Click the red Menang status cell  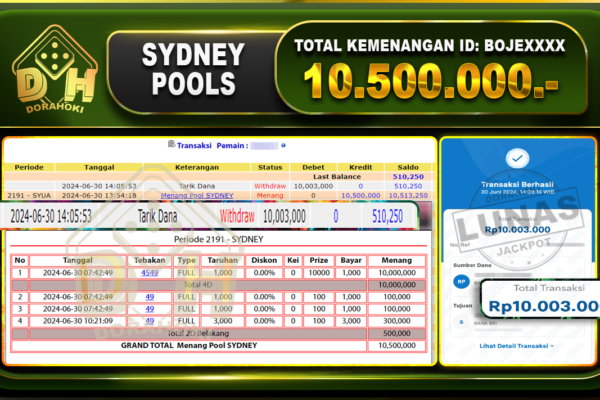[270, 195]
